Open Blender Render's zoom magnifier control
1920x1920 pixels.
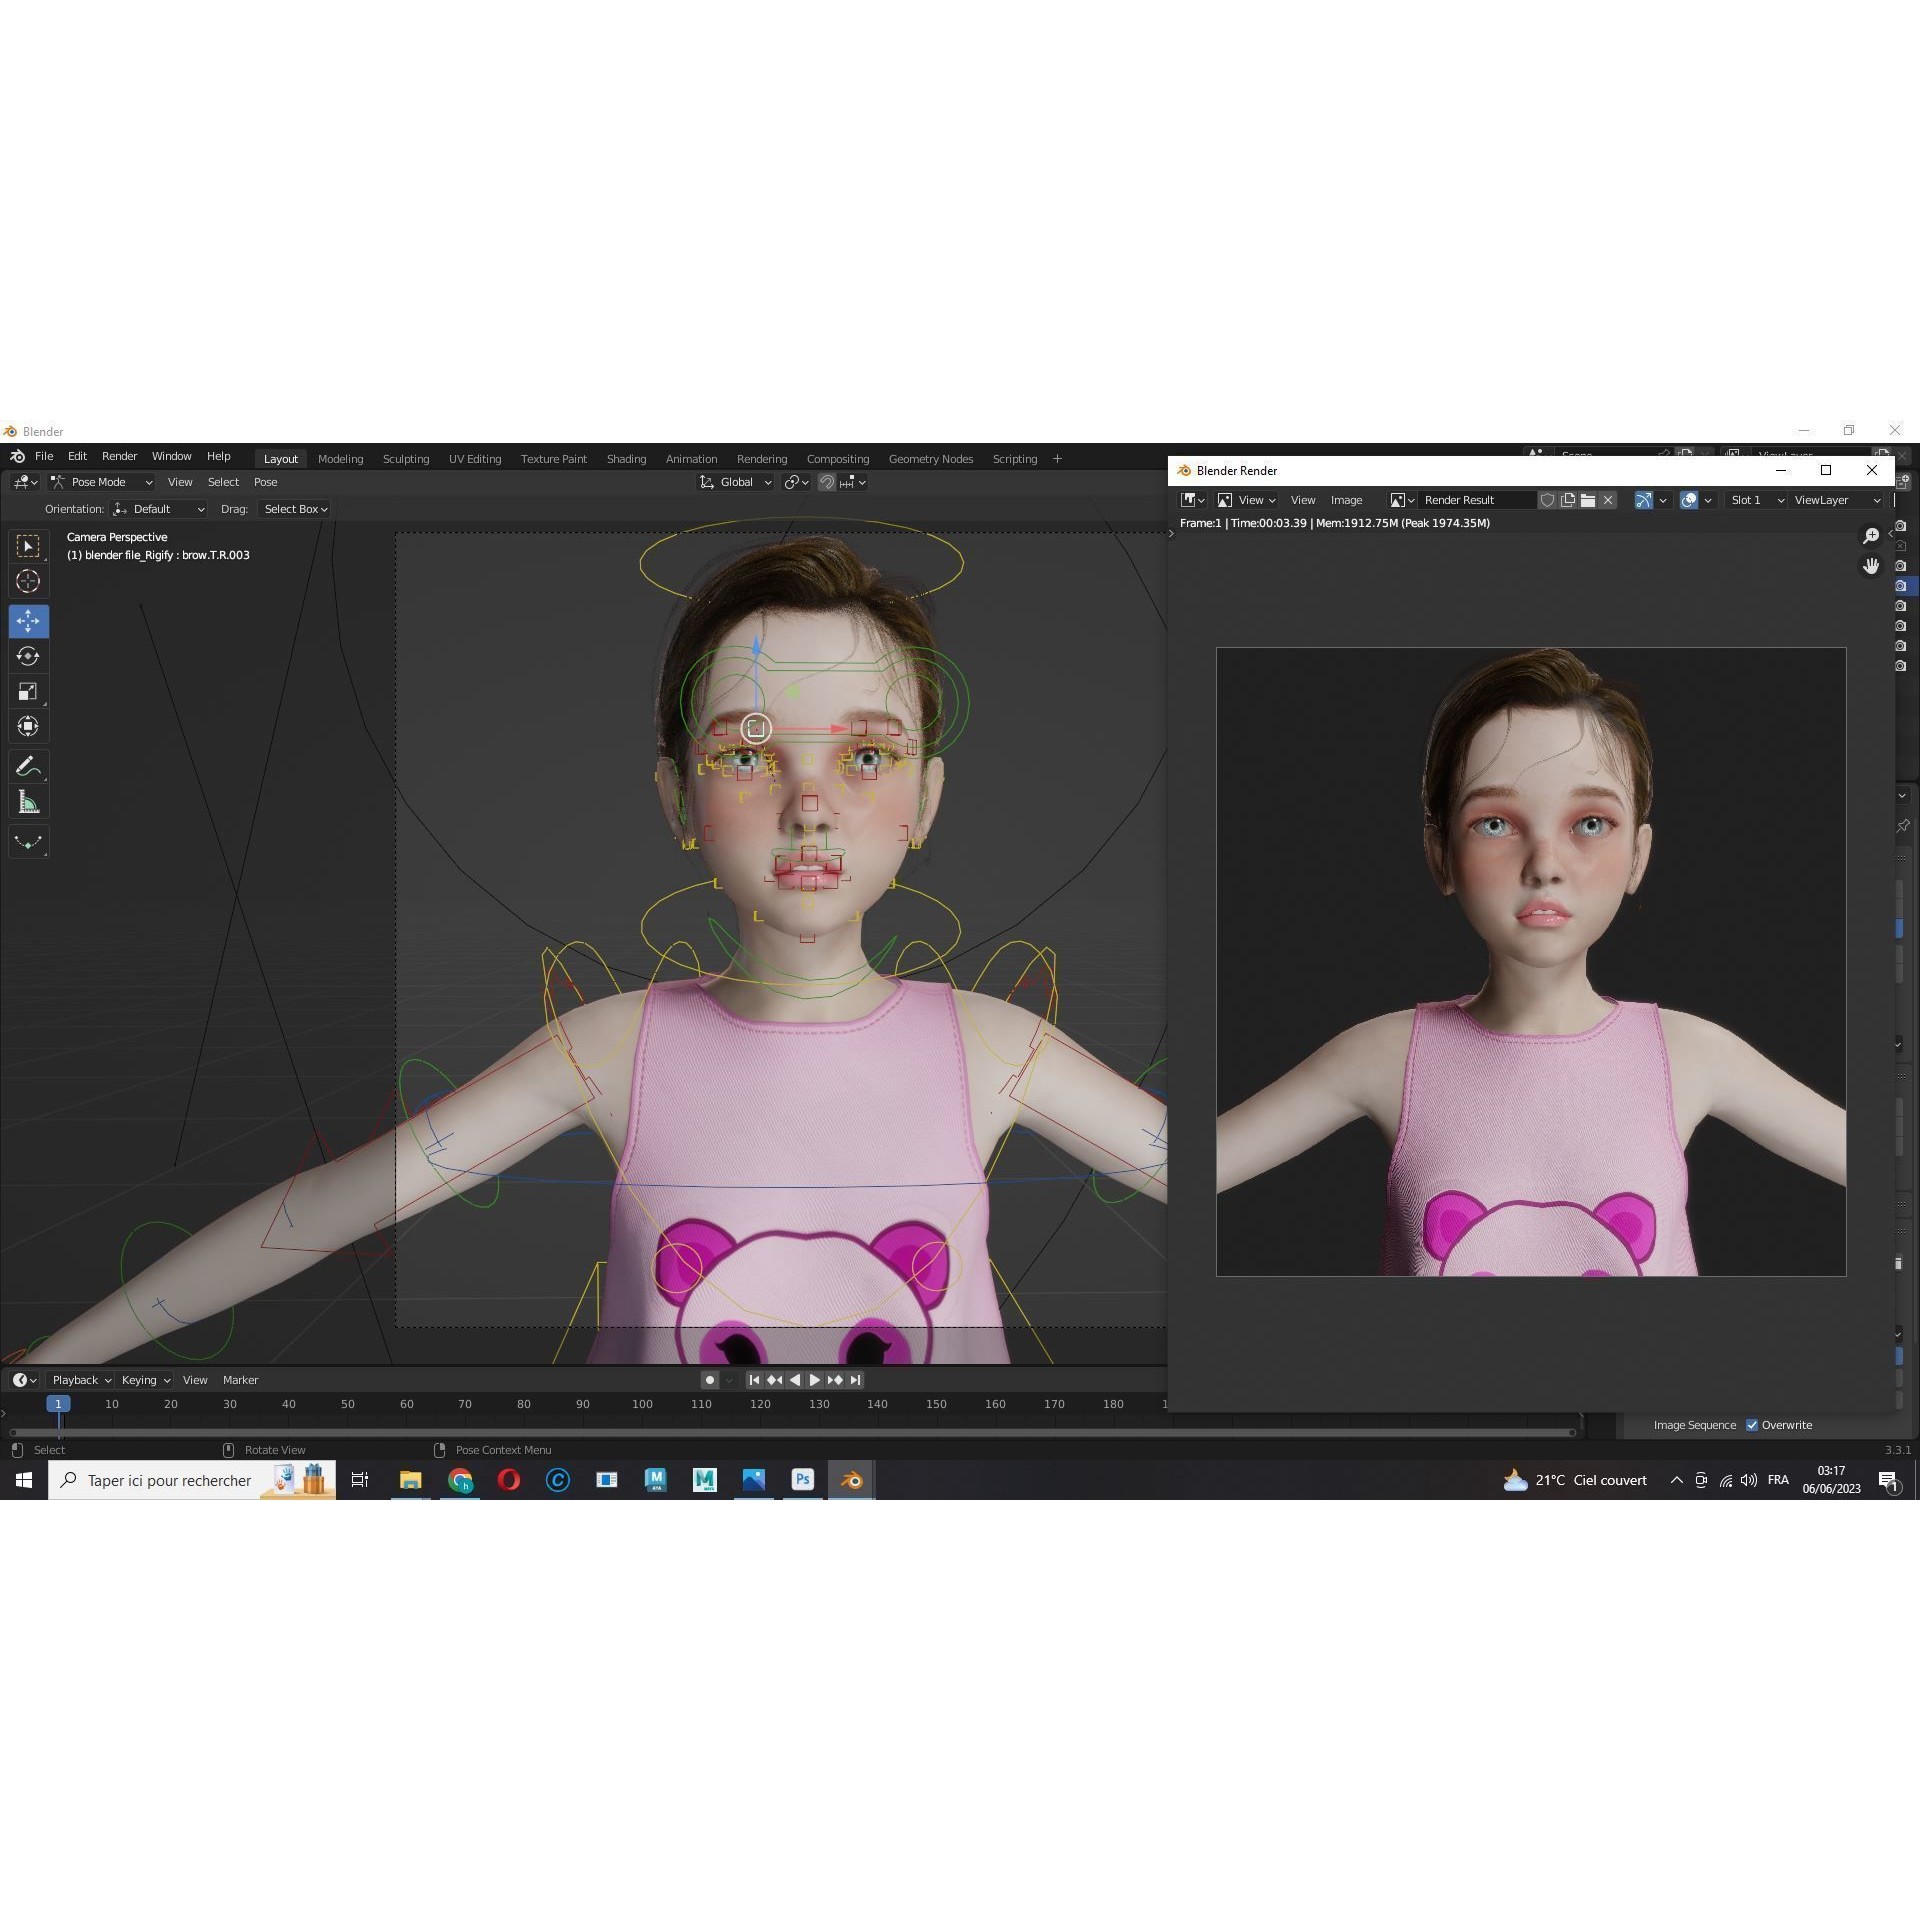1872,536
